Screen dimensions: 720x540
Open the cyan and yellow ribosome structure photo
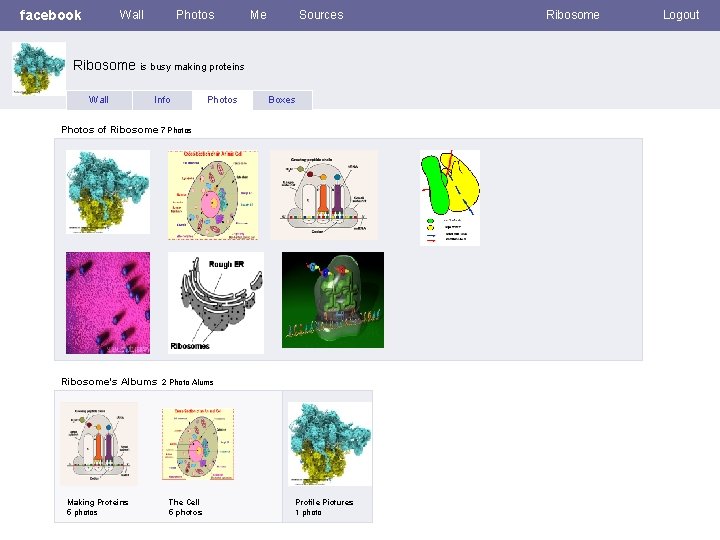pyautogui.click(x=108, y=192)
